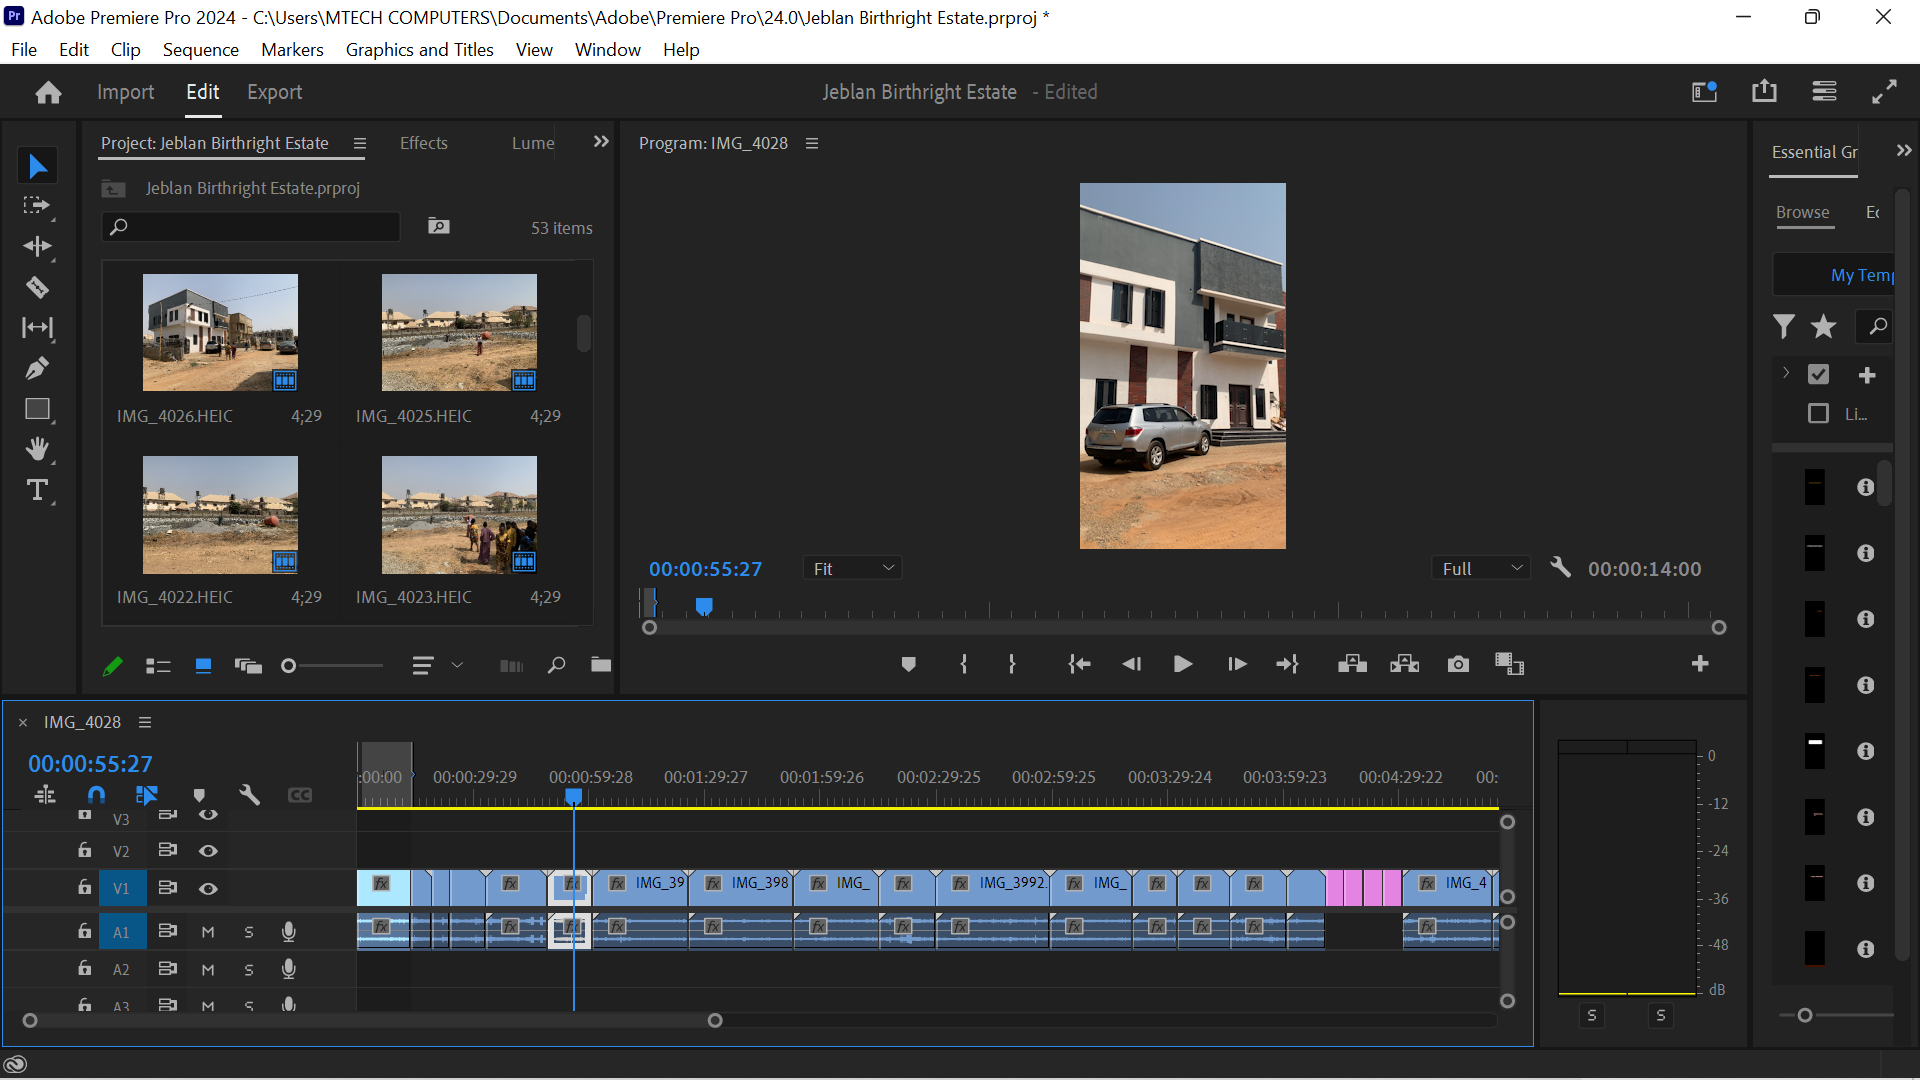
Task: Click Mark In bracket button
Action: (964, 664)
